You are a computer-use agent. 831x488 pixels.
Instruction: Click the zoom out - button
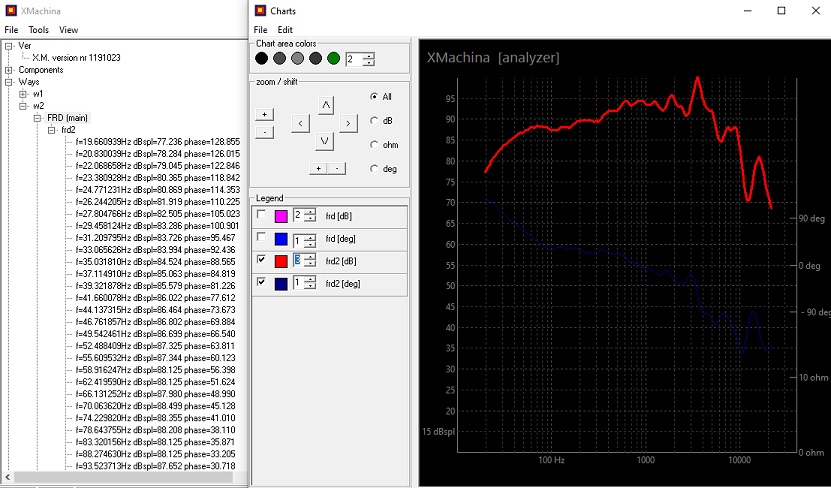coord(264,132)
